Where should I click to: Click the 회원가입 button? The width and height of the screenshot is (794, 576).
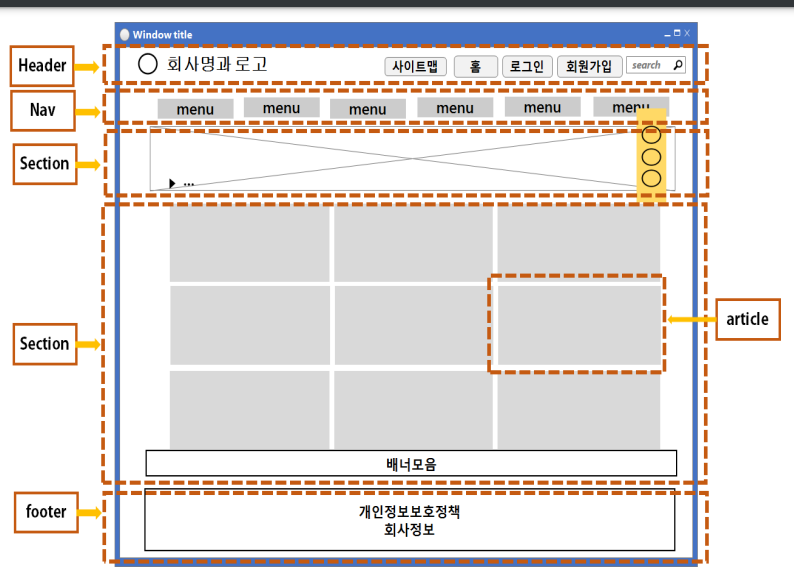pyautogui.click(x=589, y=66)
